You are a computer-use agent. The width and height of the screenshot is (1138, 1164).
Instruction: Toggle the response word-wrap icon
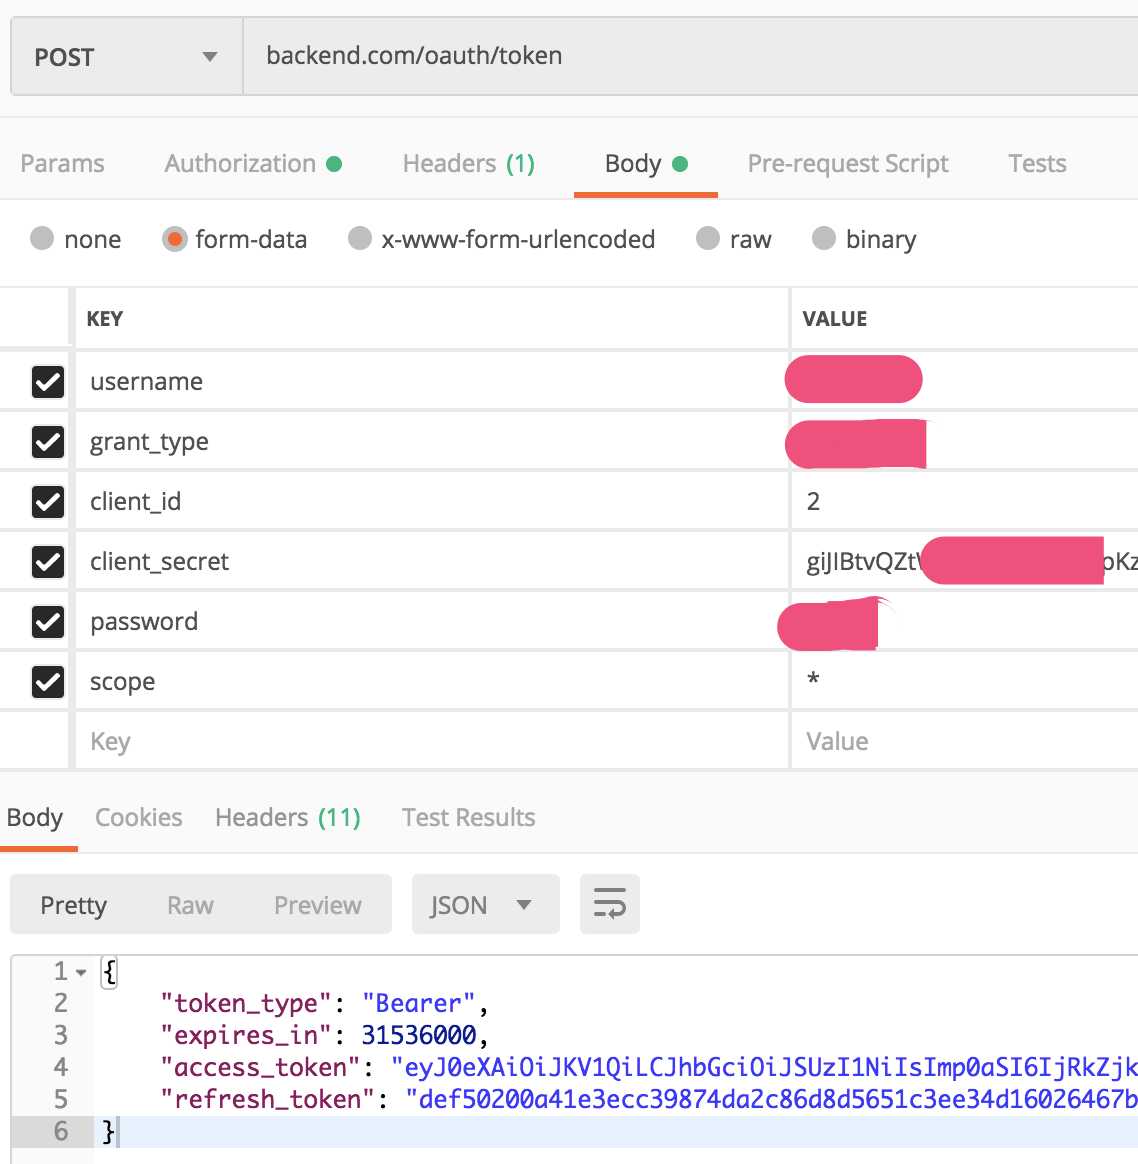609,904
